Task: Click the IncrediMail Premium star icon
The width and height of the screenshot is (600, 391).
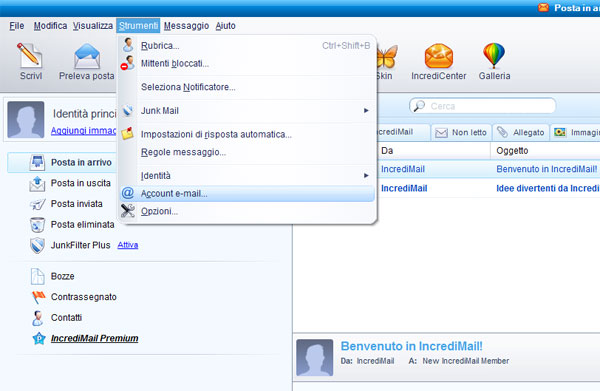Action: point(39,338)
